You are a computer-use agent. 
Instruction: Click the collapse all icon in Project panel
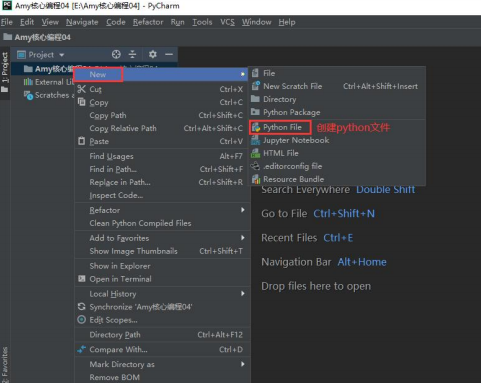[x=132, y=54]
